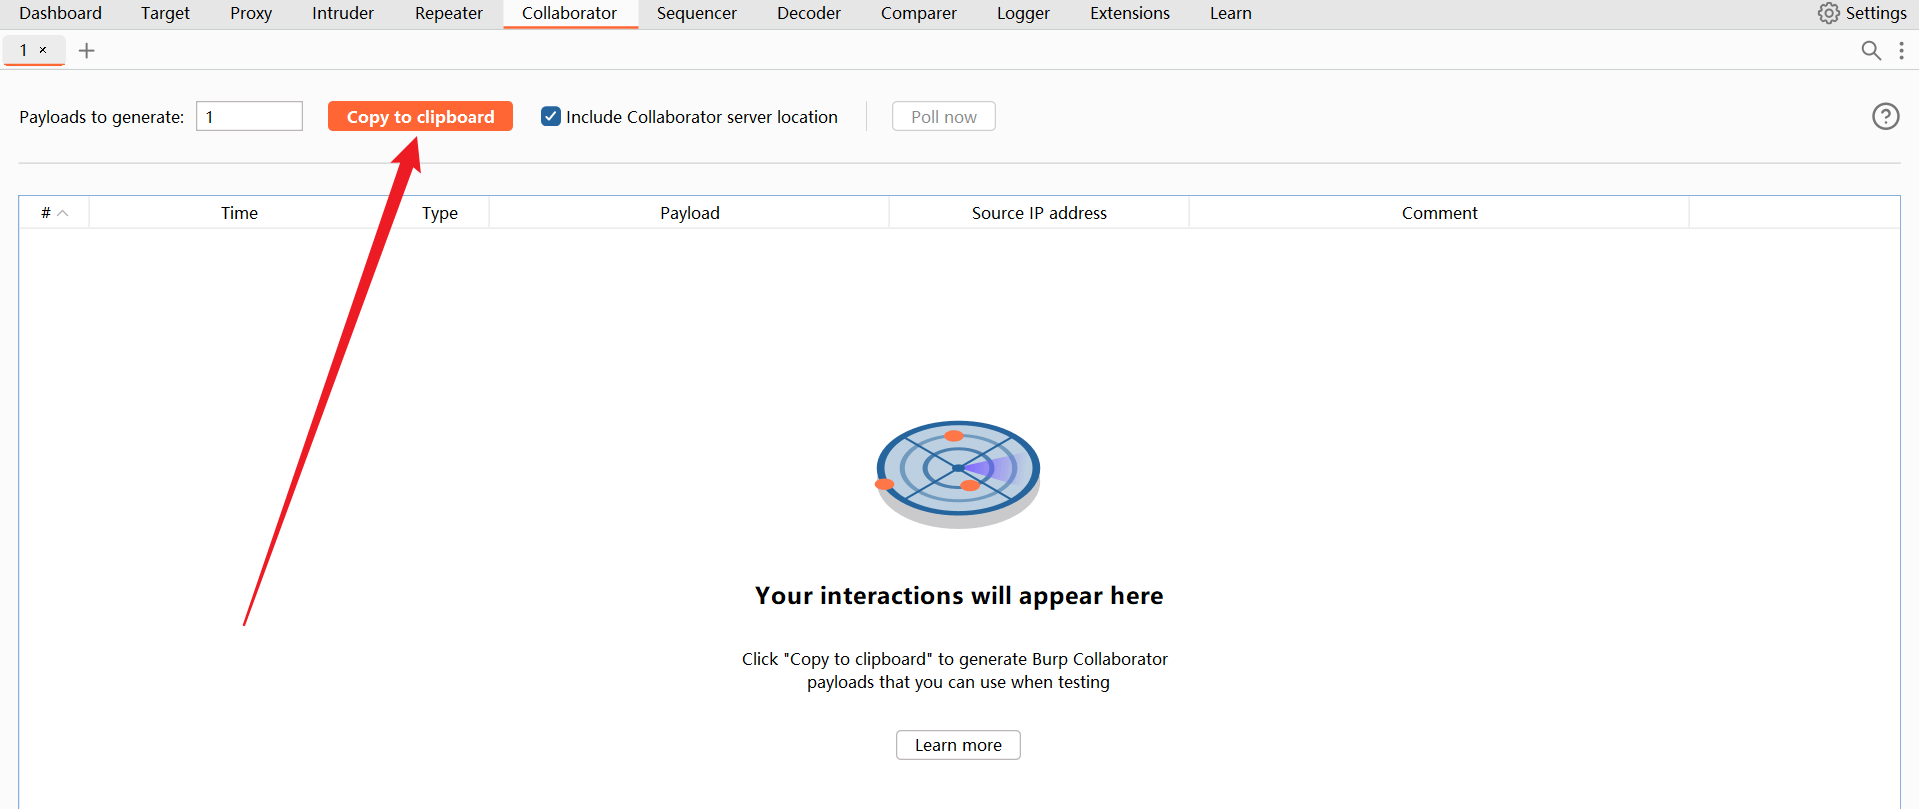Sort by the Comment column header
This screenshot has width=1920, height=809.
pos(1439,213)
